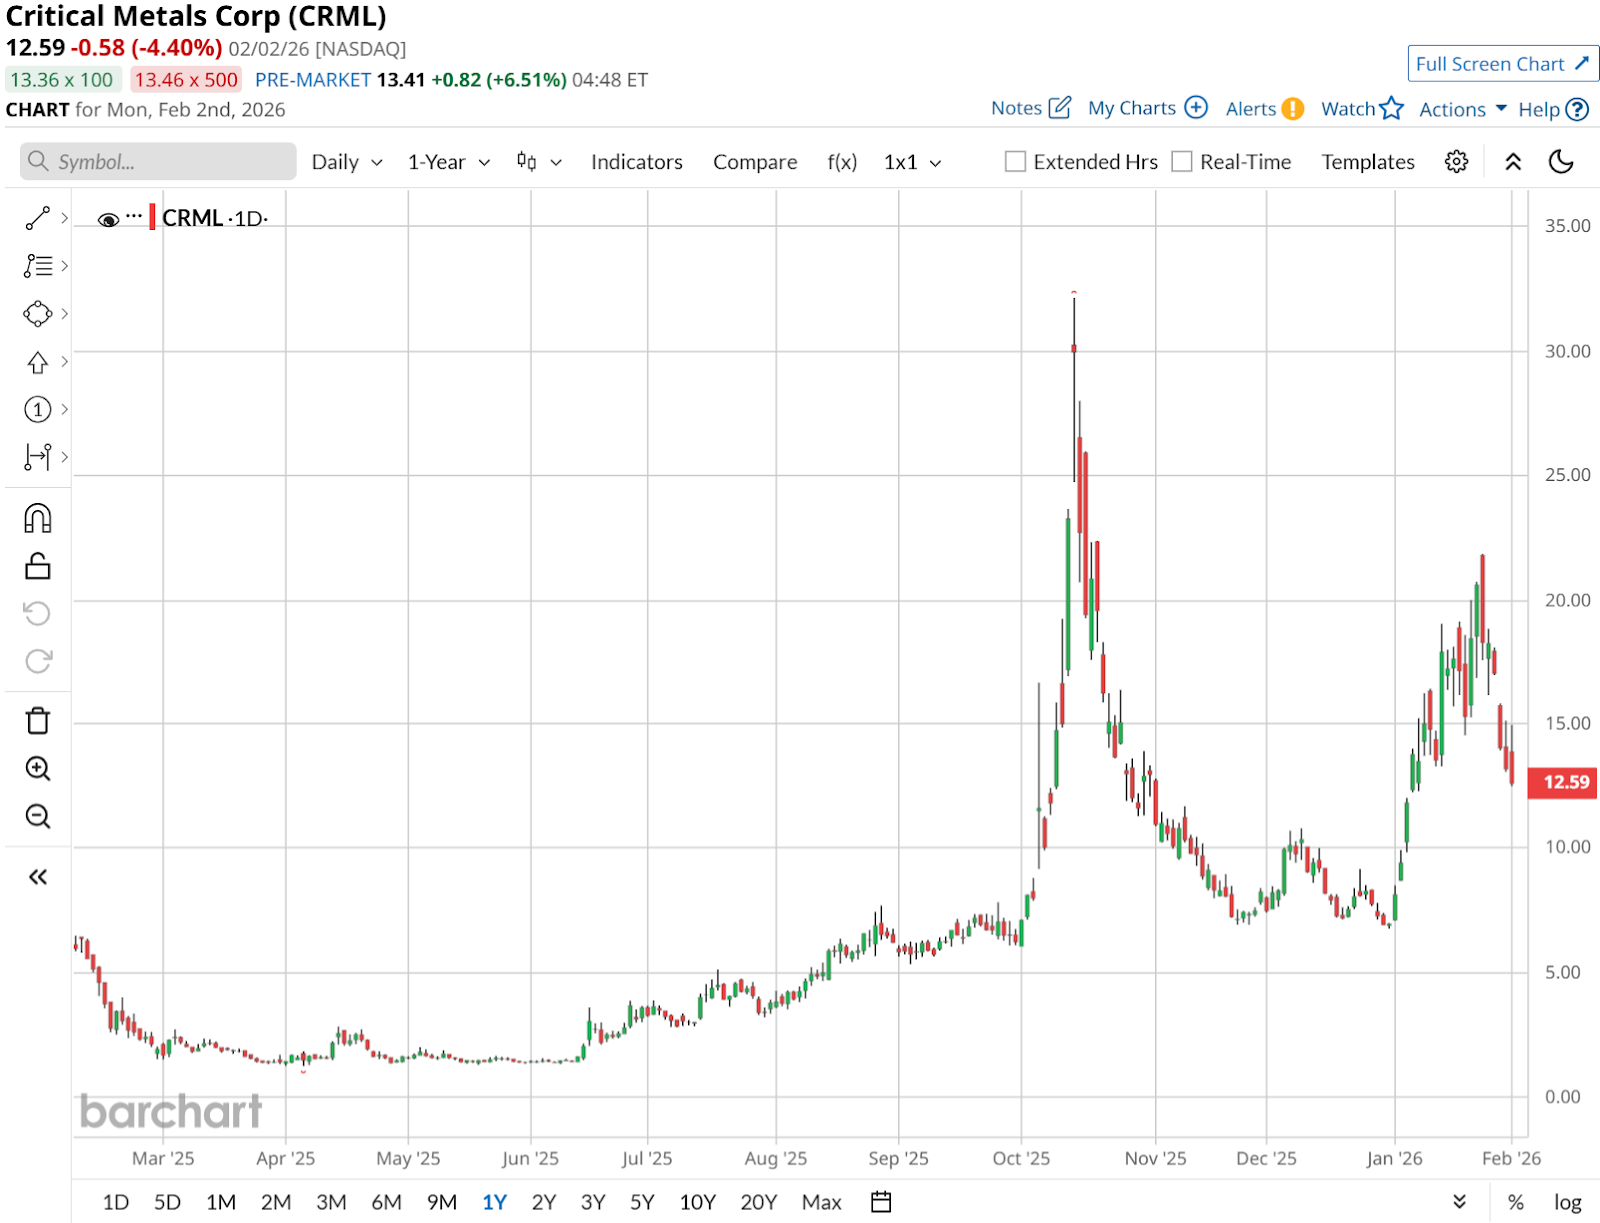Select the 3M time range
The height and width of the screenshot is (1223, 1600).
pos(331,1202)
